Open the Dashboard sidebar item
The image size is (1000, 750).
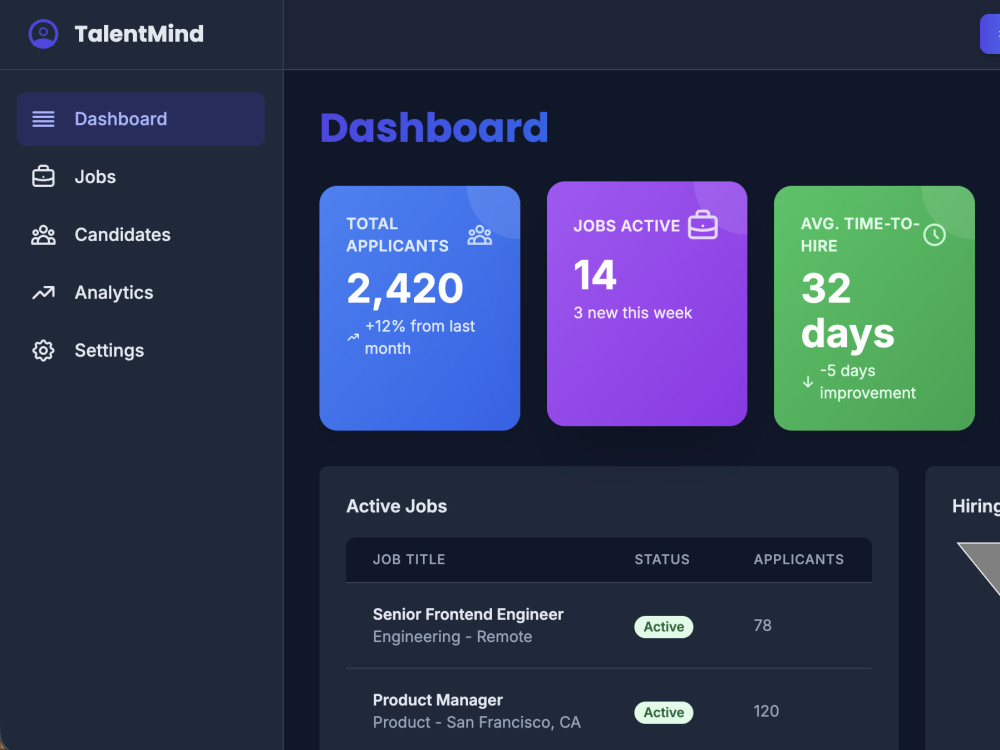click(x=141, y=119)
